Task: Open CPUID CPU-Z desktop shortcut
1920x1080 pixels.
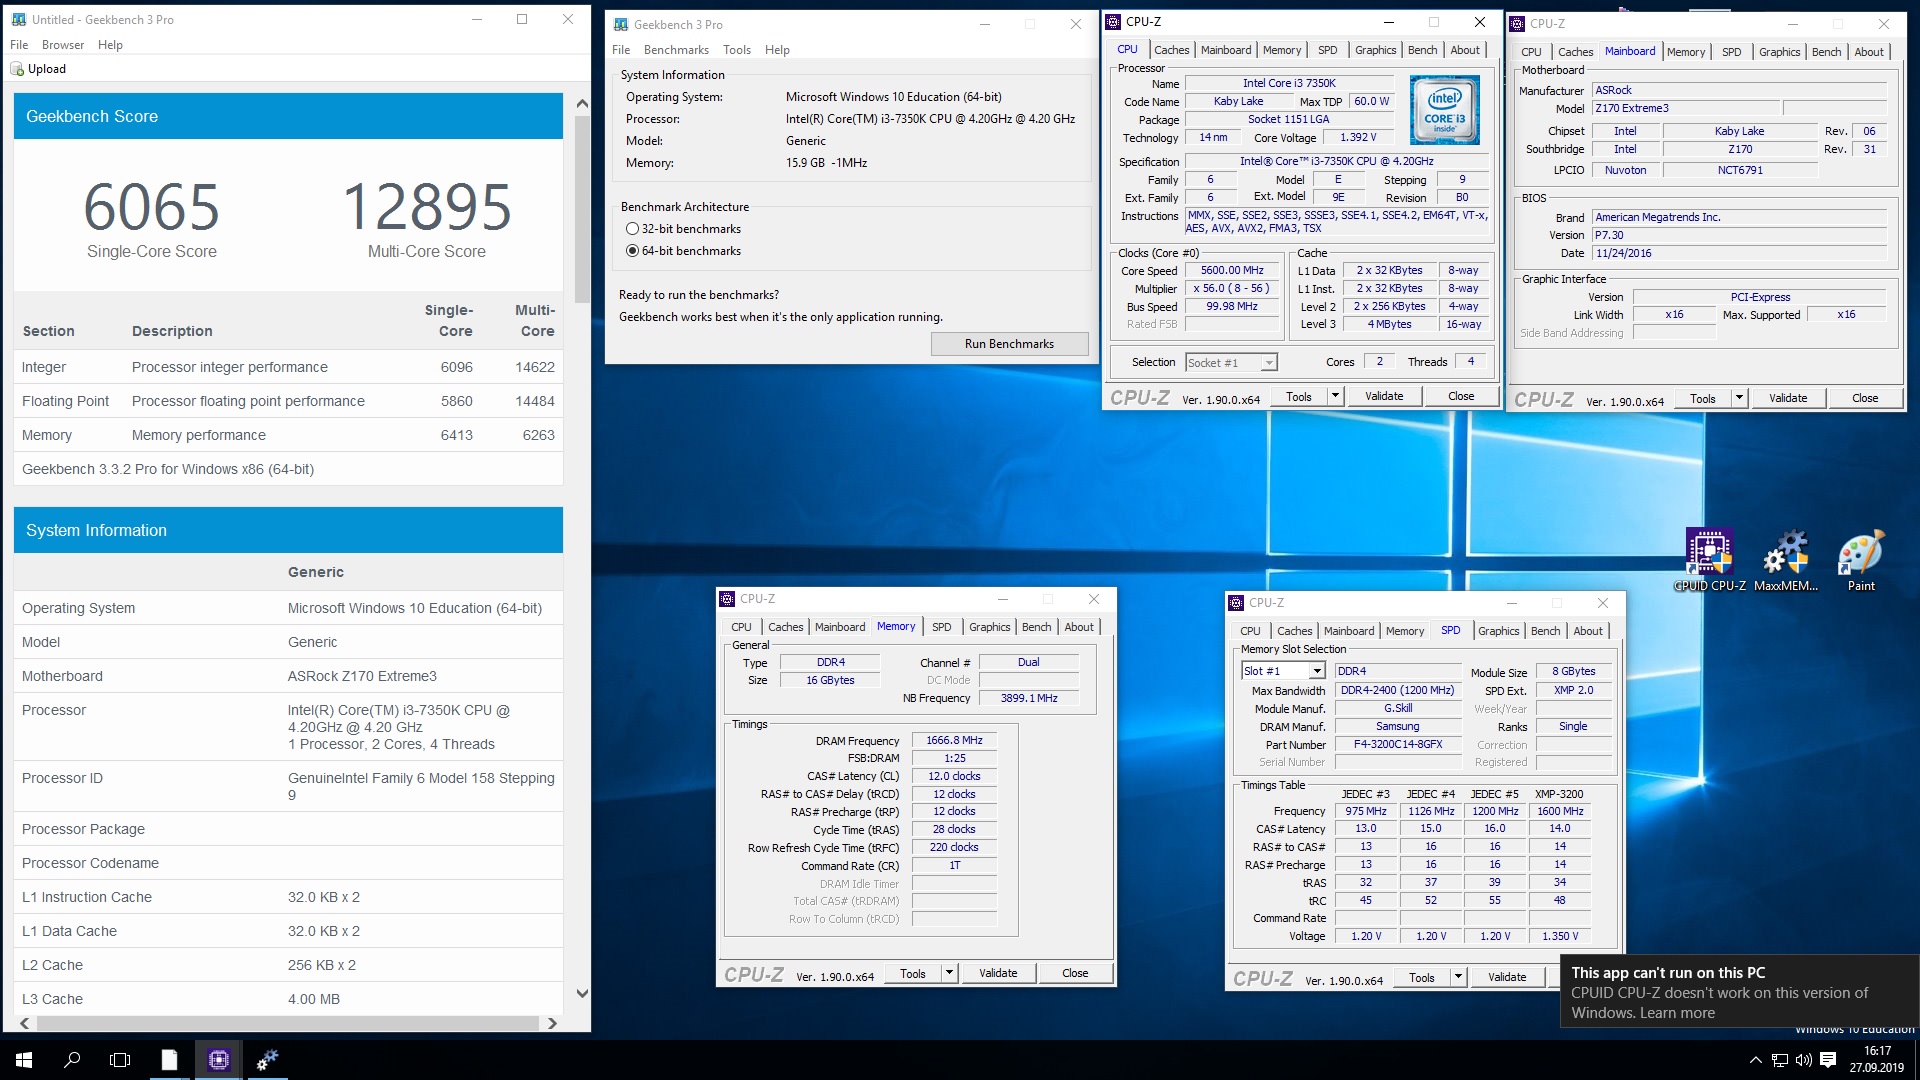Action: point(1709,560)
